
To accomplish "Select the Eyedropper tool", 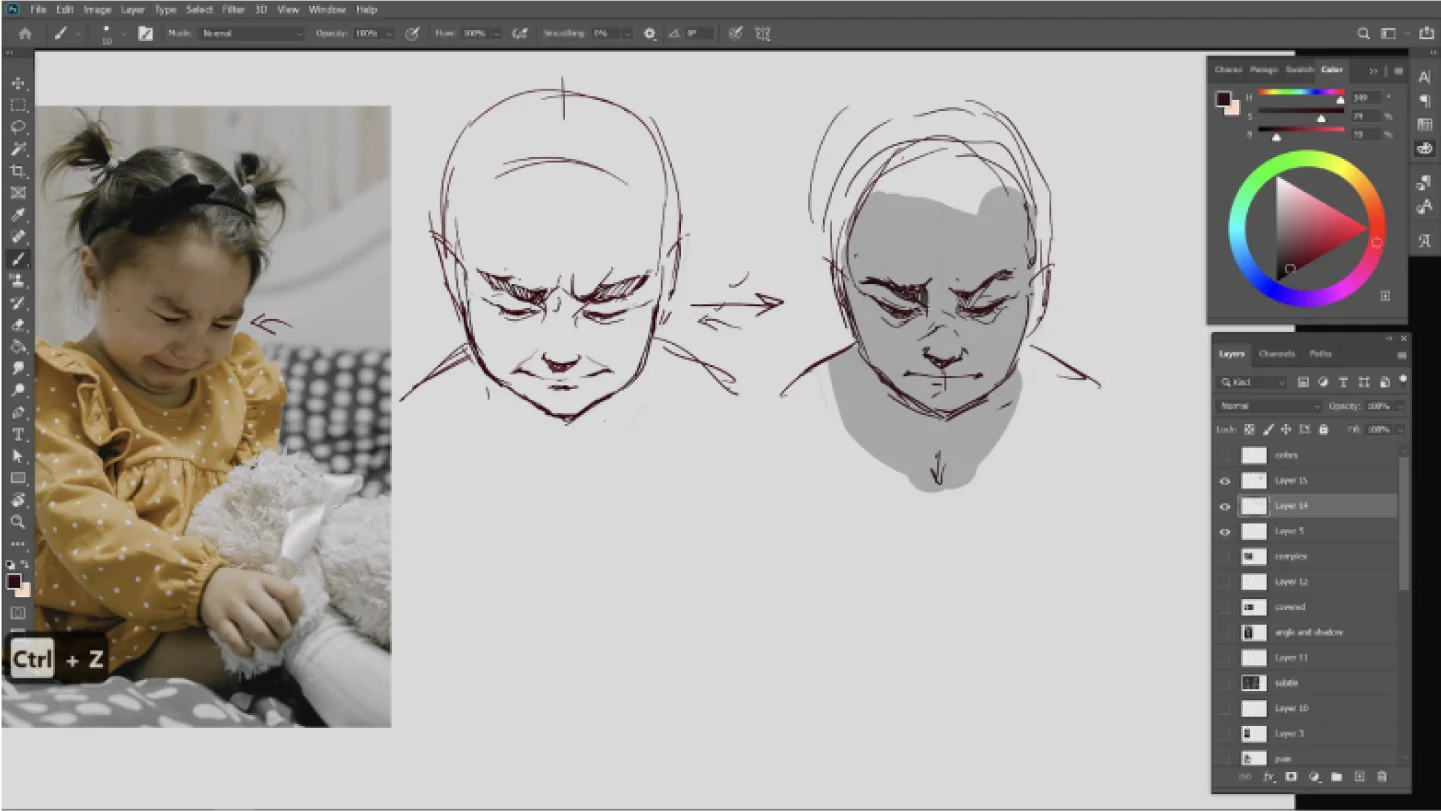I will (18, 215).
